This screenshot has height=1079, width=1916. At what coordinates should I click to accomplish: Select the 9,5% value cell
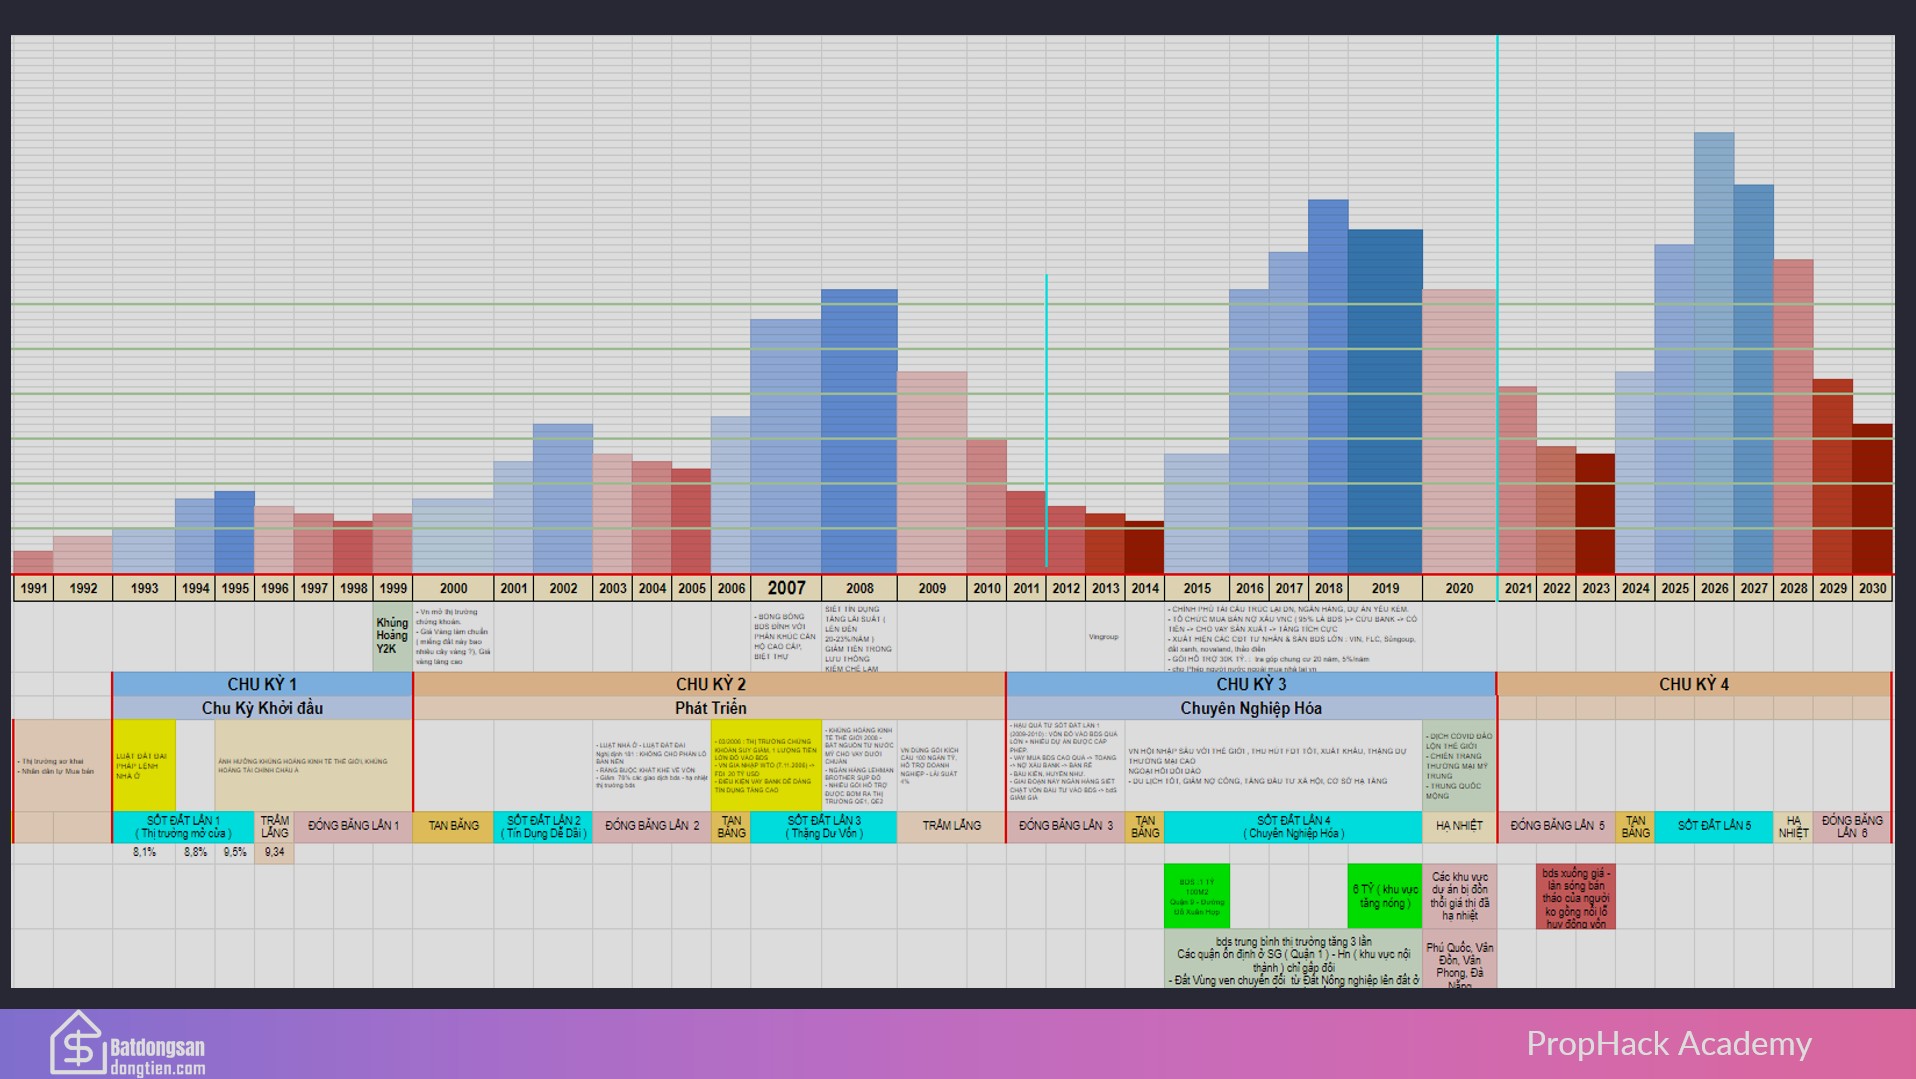point(235,853)
